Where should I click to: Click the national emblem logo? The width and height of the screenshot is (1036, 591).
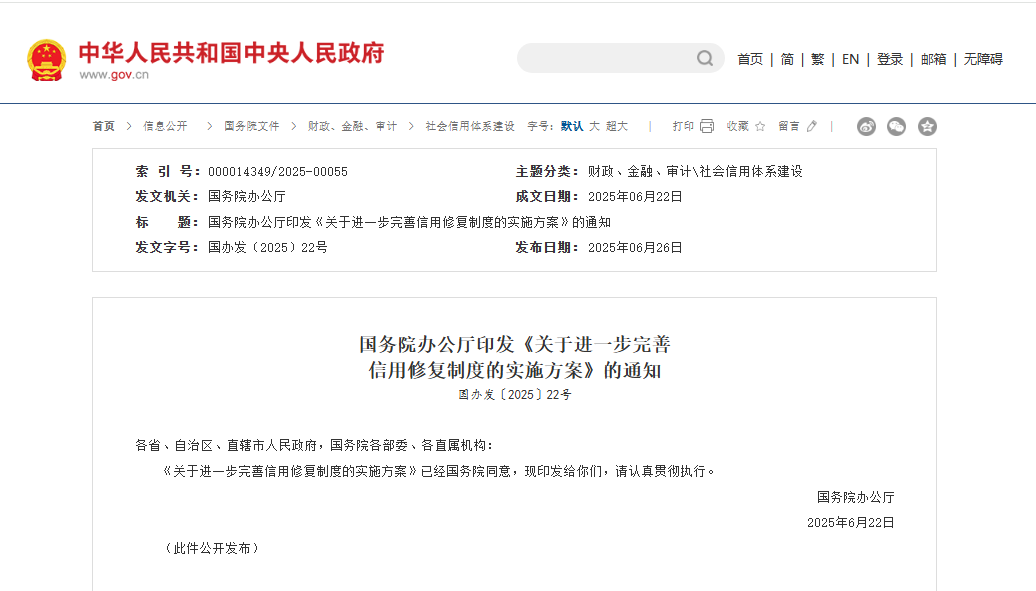pyautogui.click(x=46, y=60)
